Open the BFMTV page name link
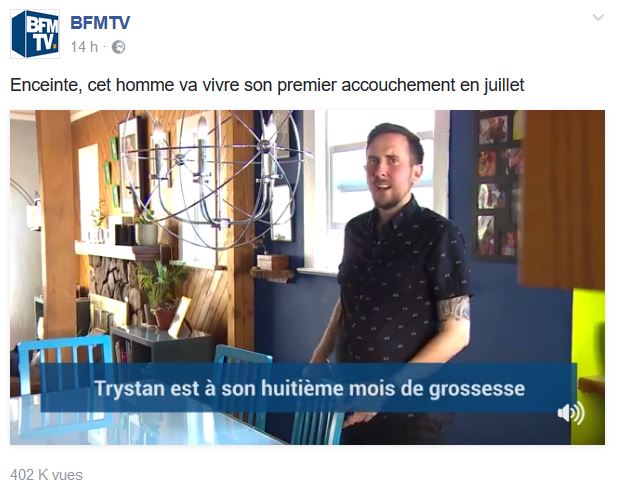The image size is (619, 495). click(100, 23)
